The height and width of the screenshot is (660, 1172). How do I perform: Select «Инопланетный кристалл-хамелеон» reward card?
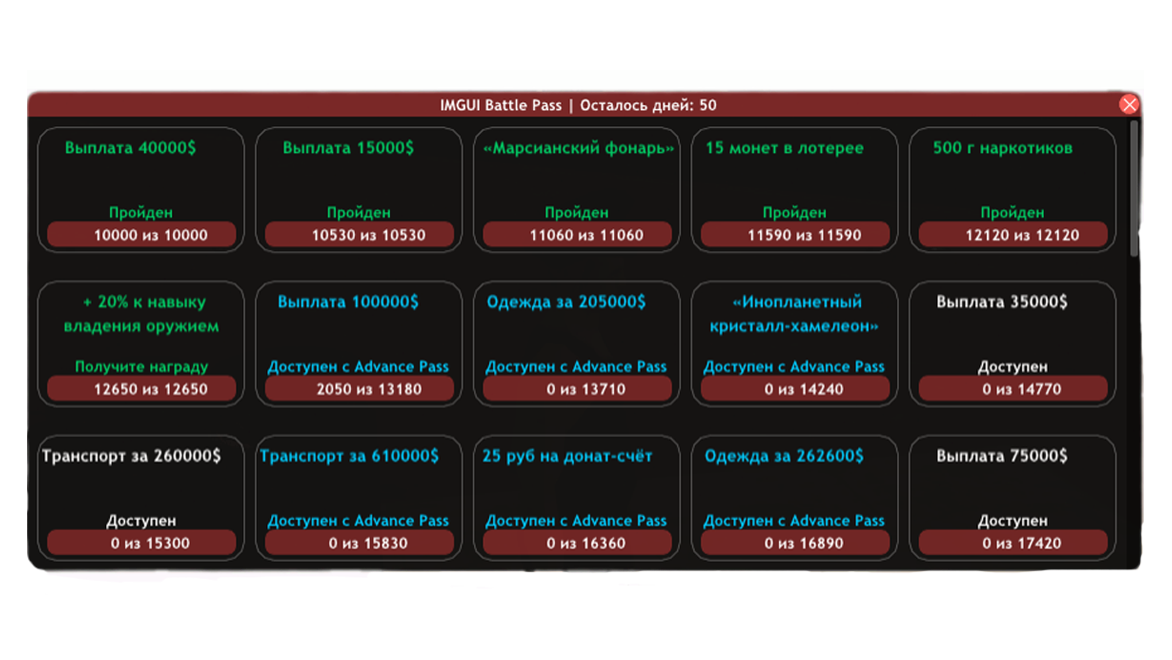click(x=795, y=344)
